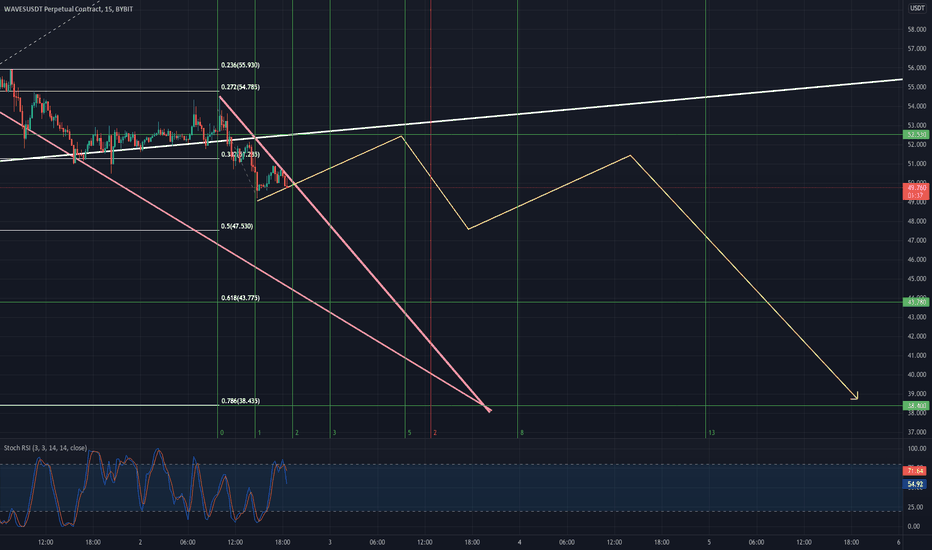
Task: Click 57.000 on the price scale
Action: pos(917,49)
